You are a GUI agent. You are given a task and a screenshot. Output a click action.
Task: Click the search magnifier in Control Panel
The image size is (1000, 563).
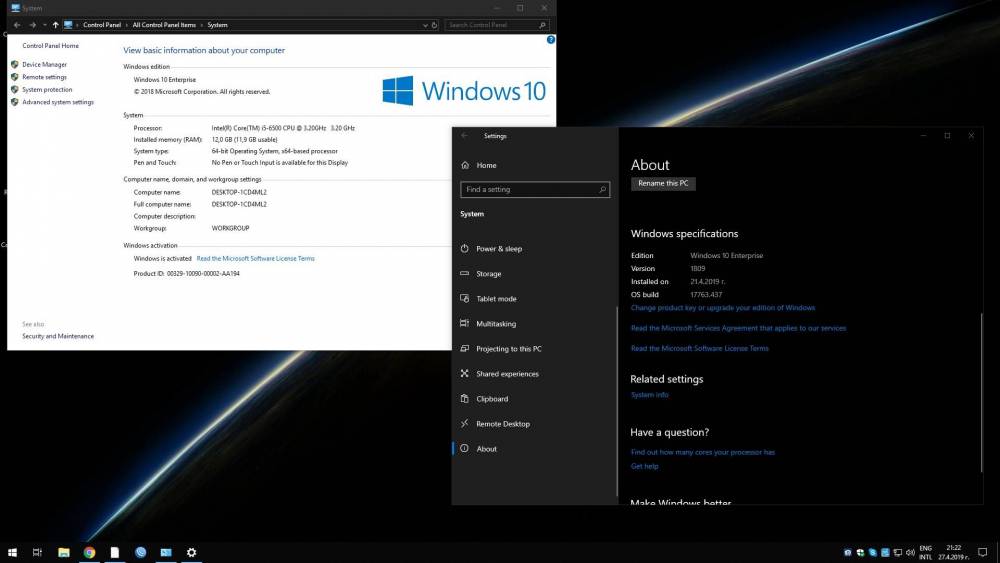pyautogui.click(x=543, y=25)
